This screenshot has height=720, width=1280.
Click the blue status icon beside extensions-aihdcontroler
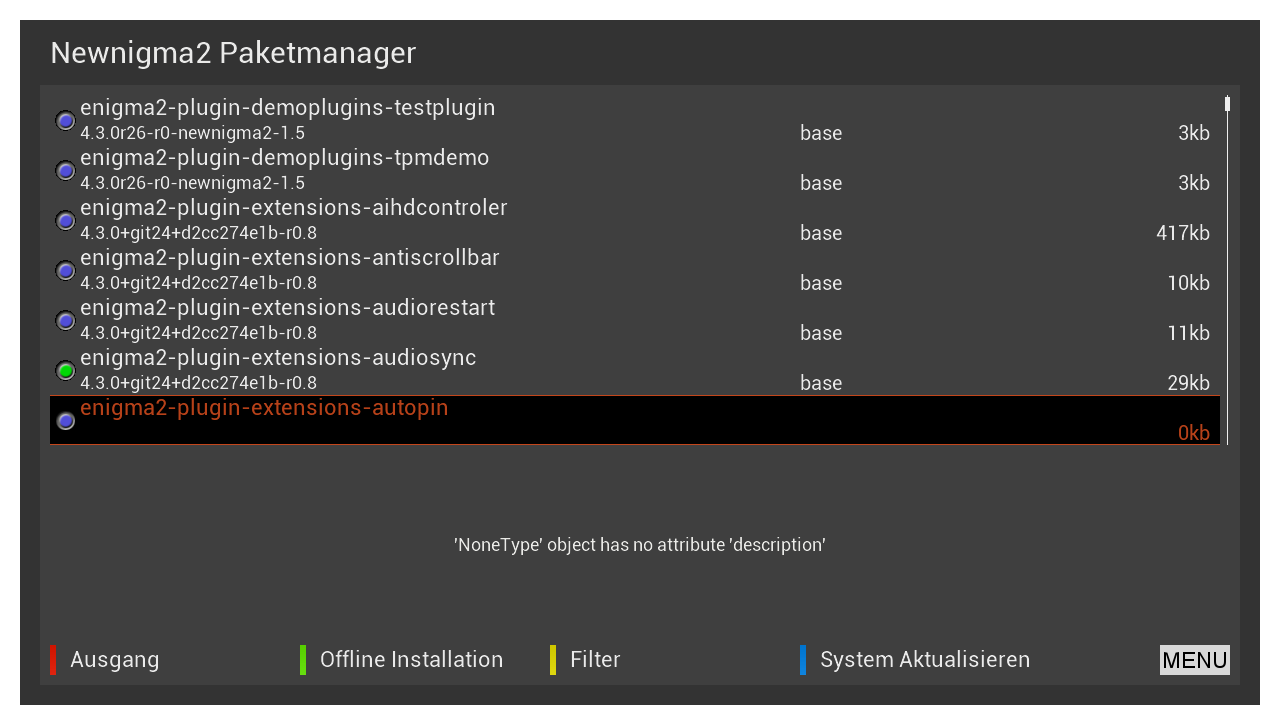pyautogui.click(x=66, y=221)
